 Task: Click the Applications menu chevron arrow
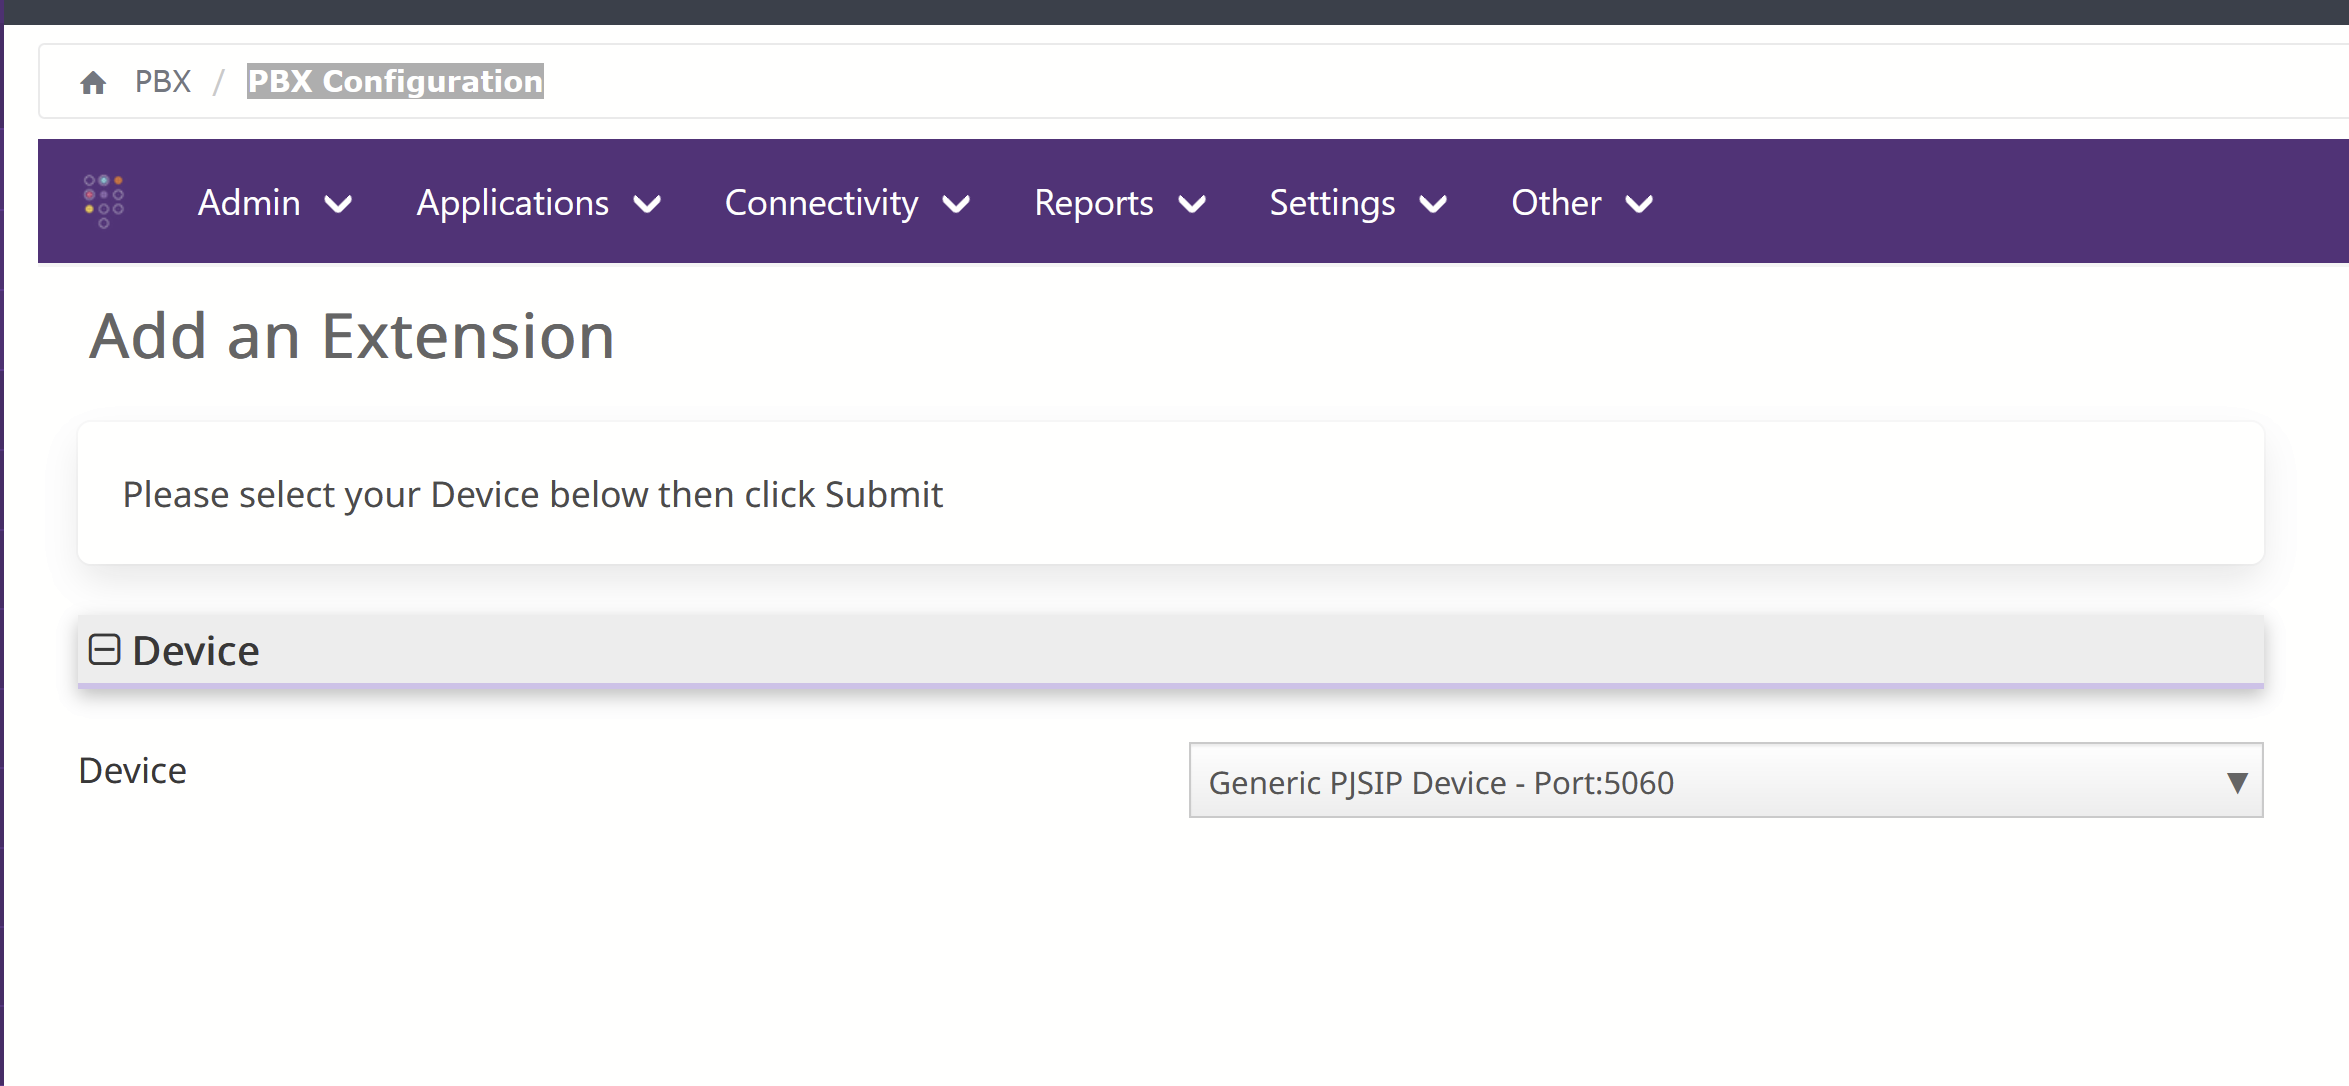pos(648,204)
